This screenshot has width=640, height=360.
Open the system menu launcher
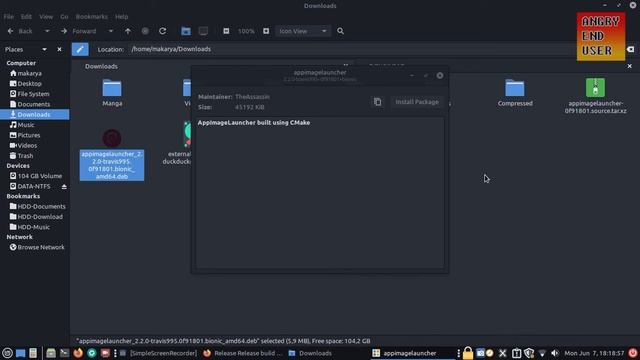[x=7, y=353]
